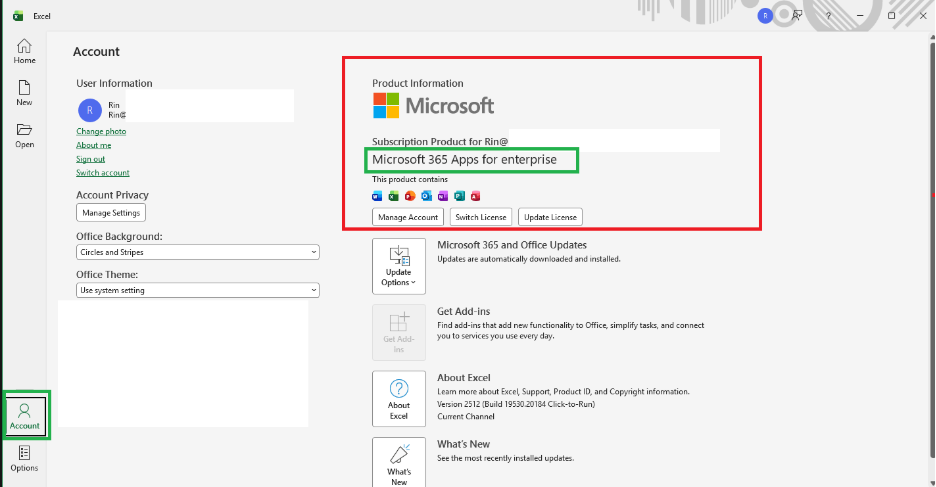Click the Microsoft 365 Apps for enterprise text
The width and height of the screenshot is (936, 487).
point(464,160)
